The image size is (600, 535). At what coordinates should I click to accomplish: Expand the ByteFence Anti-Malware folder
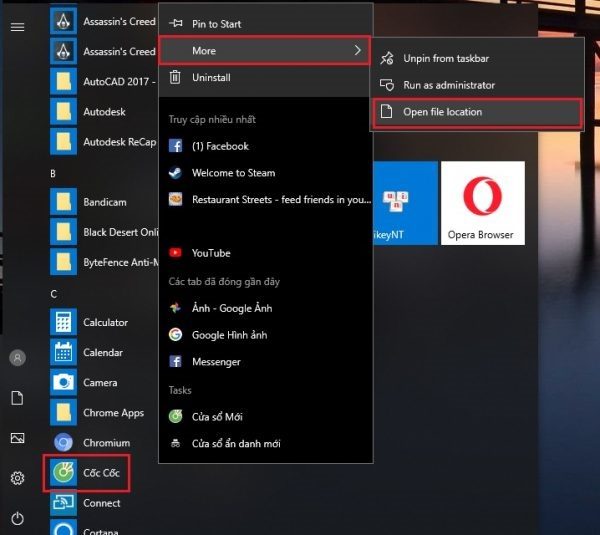coord(103,262)
